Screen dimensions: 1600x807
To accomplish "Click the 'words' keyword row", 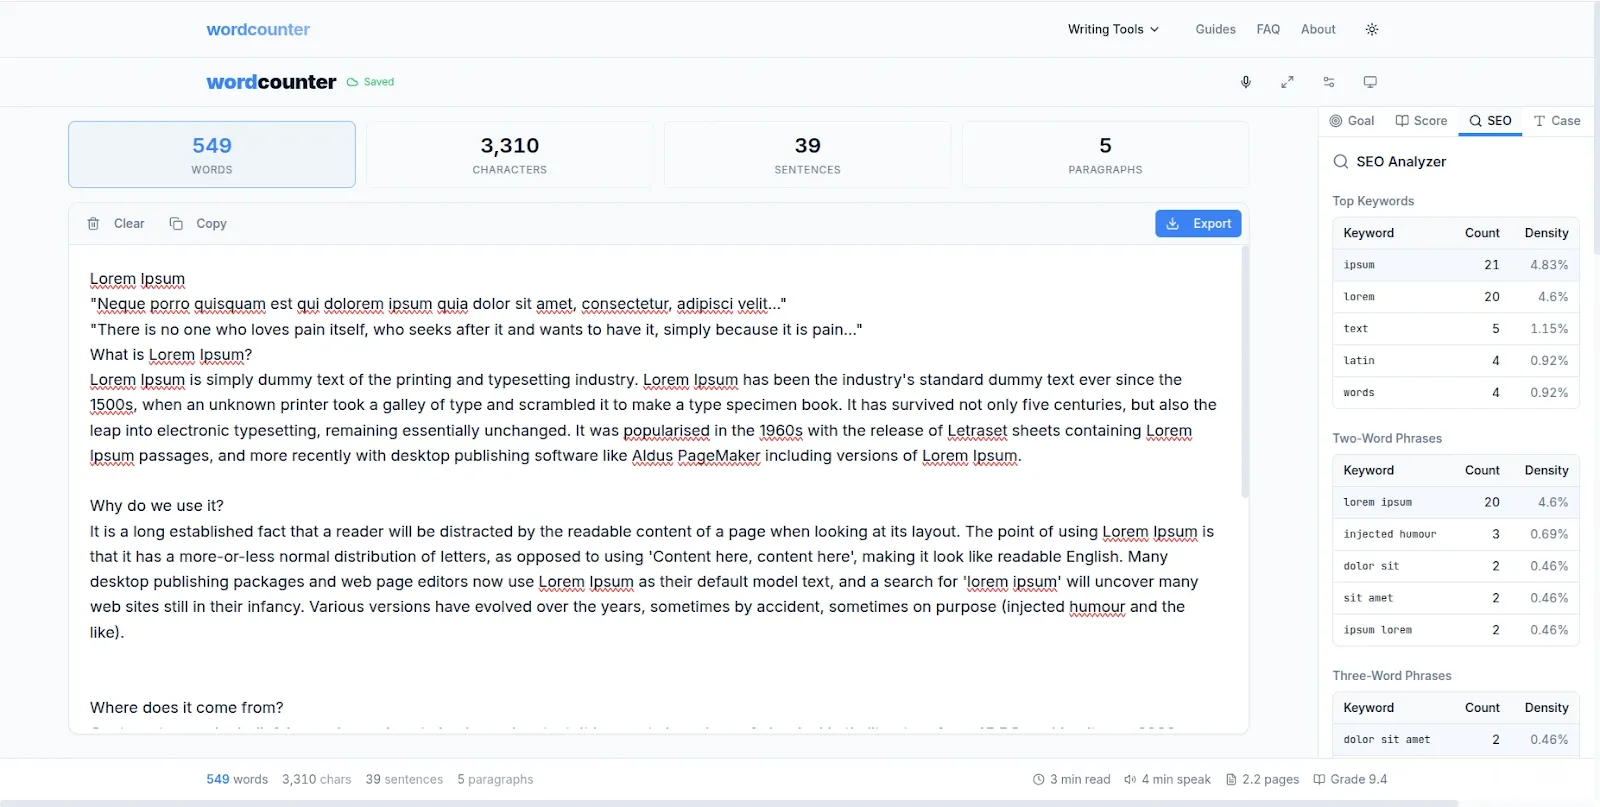I will pyautogui.click(x=1455, y=393).
